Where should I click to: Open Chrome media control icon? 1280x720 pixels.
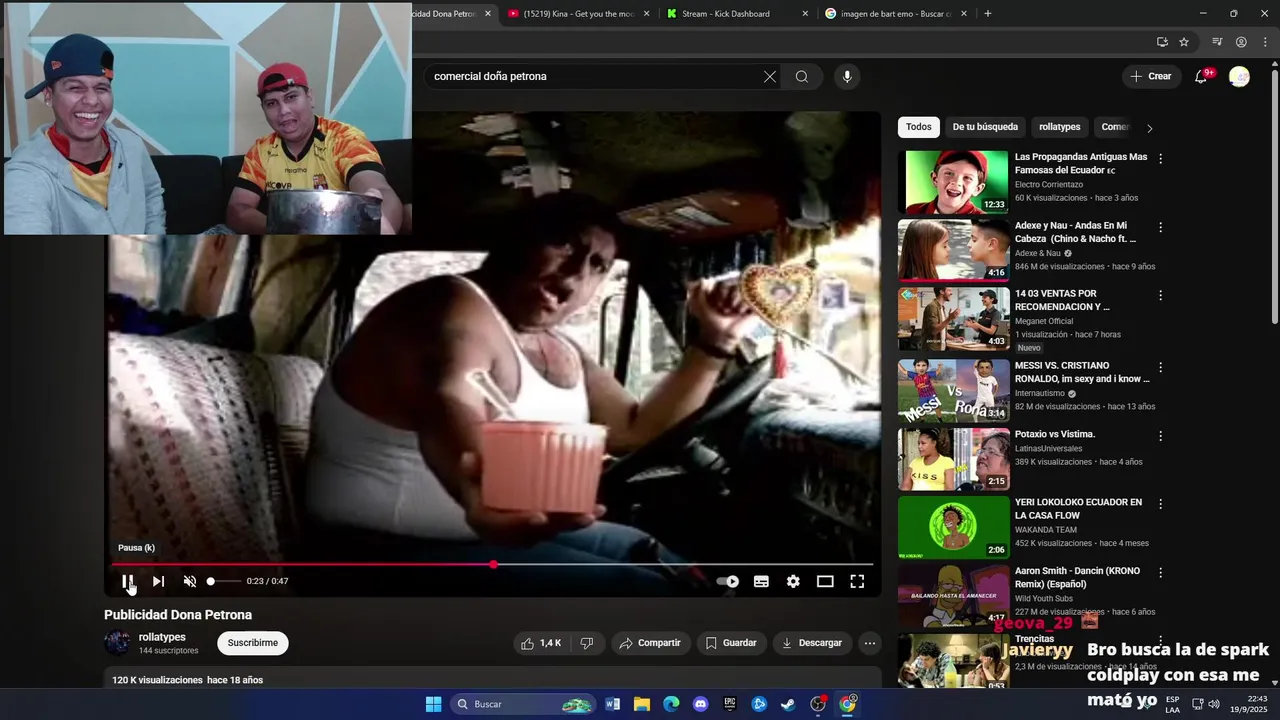pos(1217,42)
